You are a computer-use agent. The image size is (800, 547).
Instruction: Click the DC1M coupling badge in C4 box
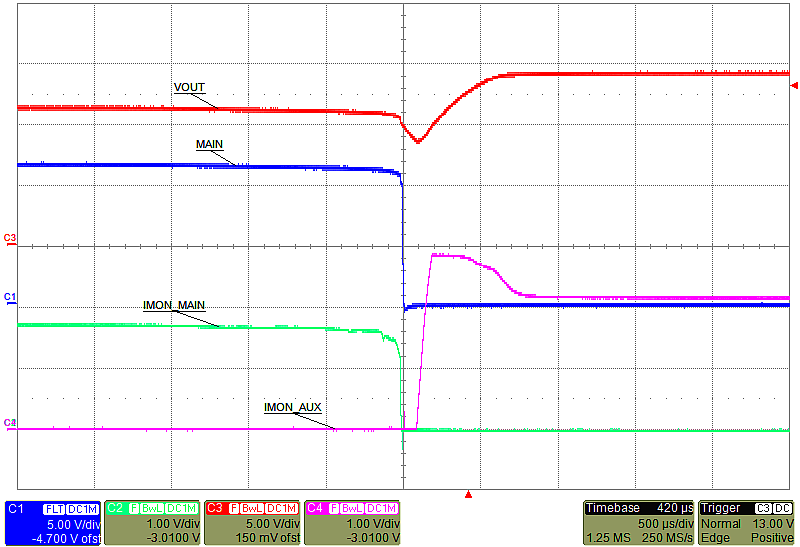click(x=382, y=509)
